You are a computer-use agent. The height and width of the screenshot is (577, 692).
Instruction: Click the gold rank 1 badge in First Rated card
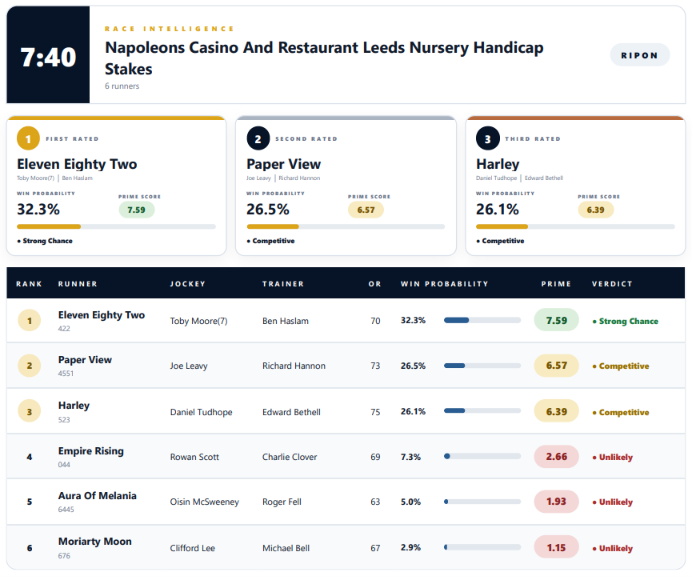[28, 139]
